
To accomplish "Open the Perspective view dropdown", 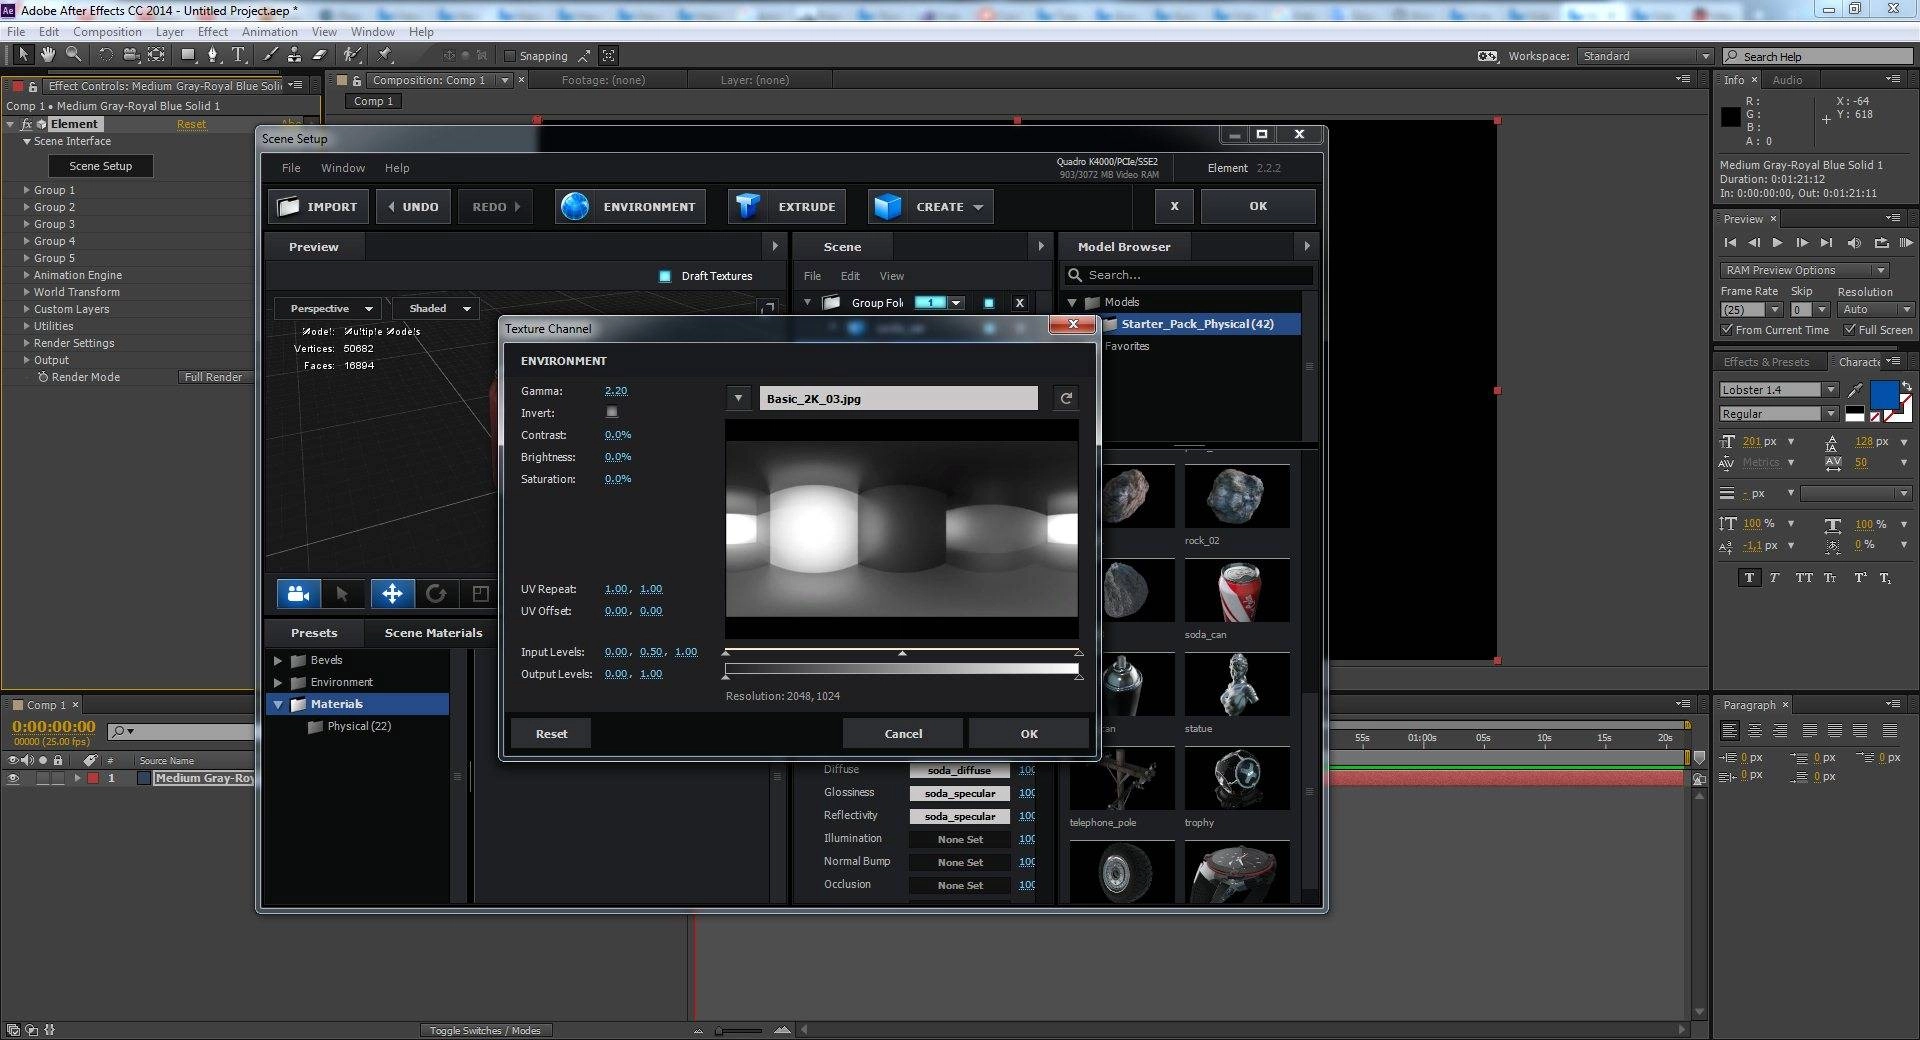I will 330,309.
